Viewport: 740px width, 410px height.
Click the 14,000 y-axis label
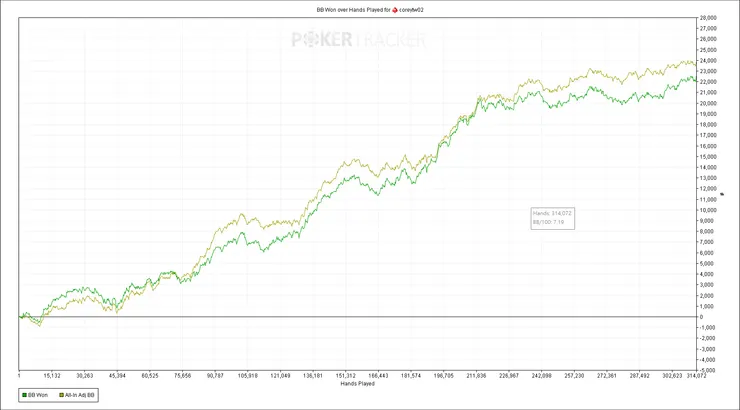coord(708,167)
